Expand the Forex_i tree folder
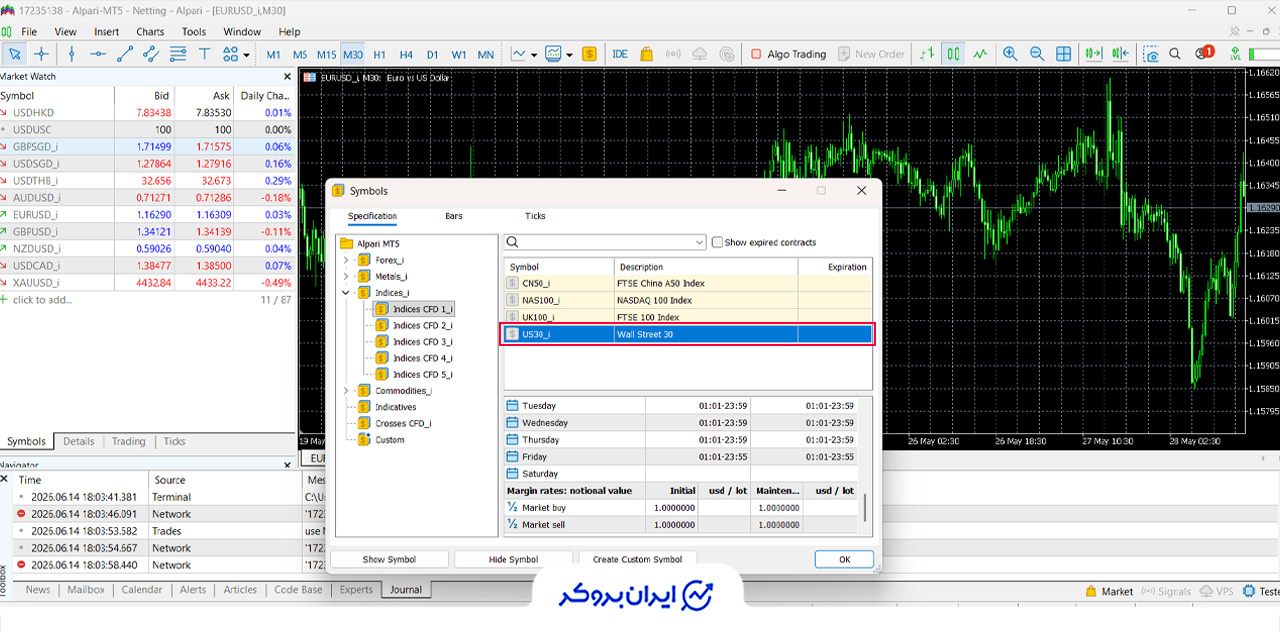 pyautogui.click(x=346, y=260)
